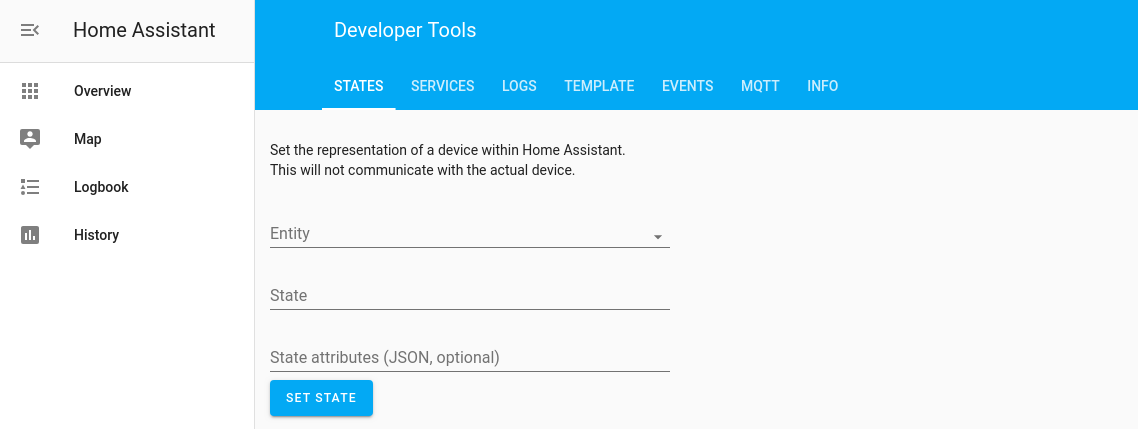Click the Overview grid icon
Screen dimensions: 1138x429
[30, 91]
